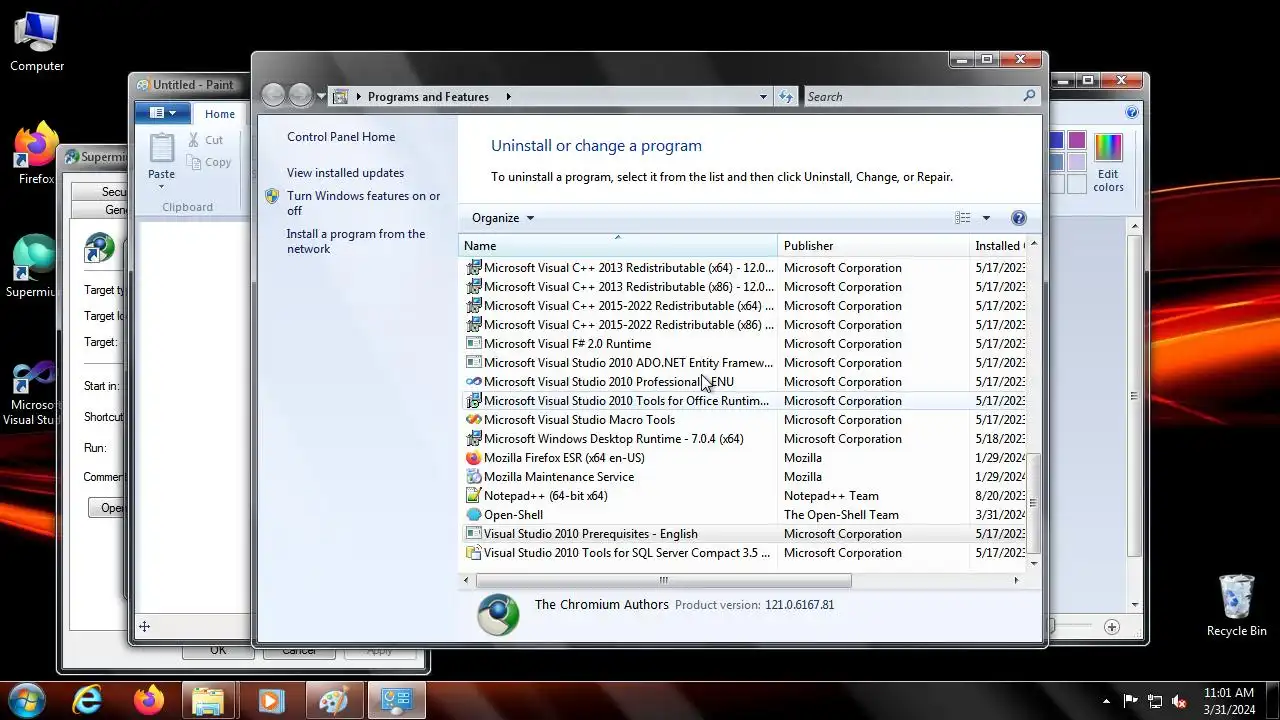Open the Organize dropdown menu

point(503,218)
